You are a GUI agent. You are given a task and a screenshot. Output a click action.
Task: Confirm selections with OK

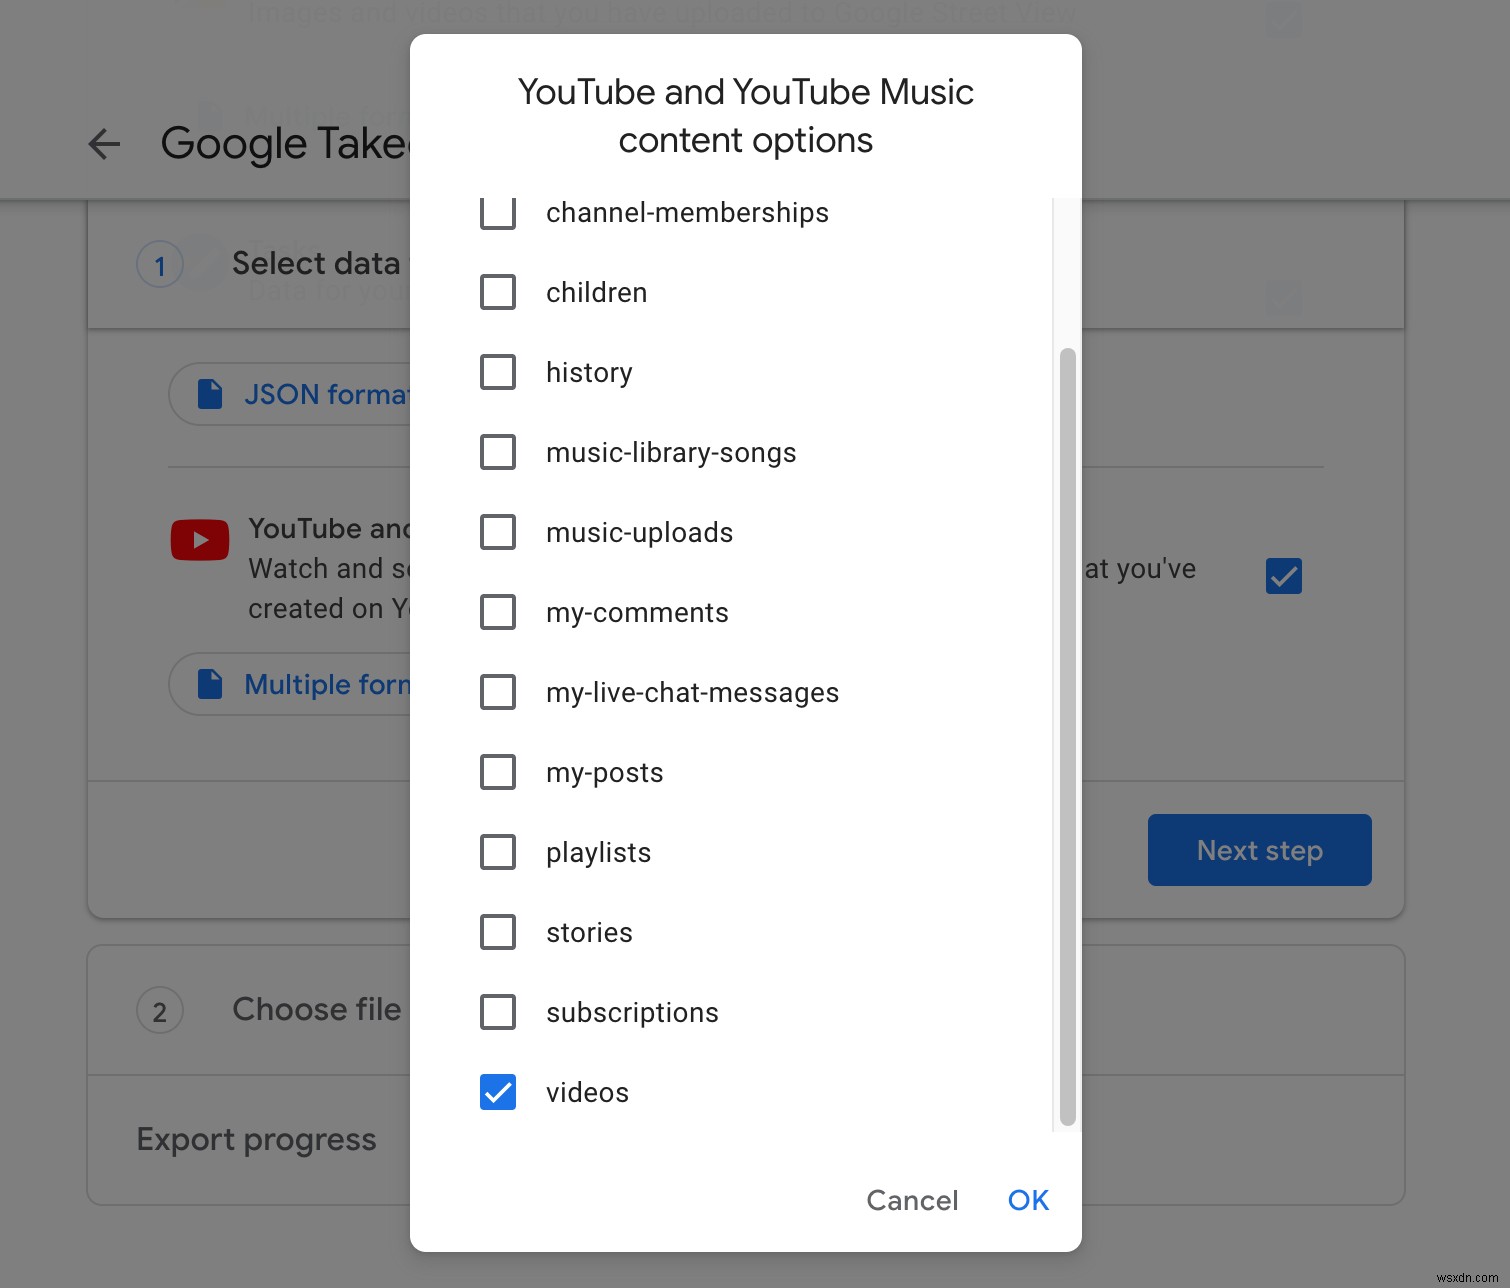coord(1027,1200)
